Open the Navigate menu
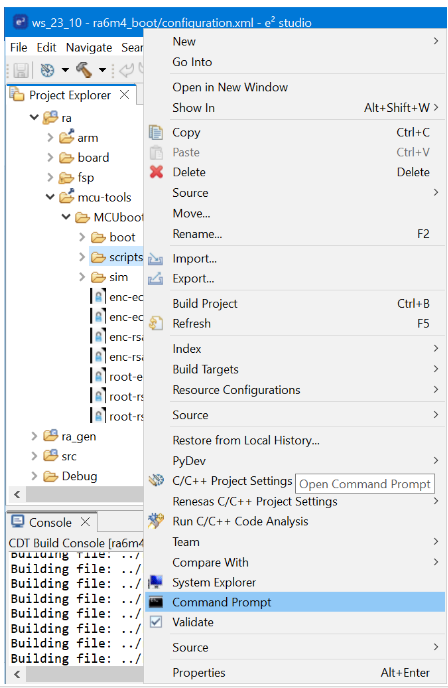448x688 pixels. tap(89, 47)
